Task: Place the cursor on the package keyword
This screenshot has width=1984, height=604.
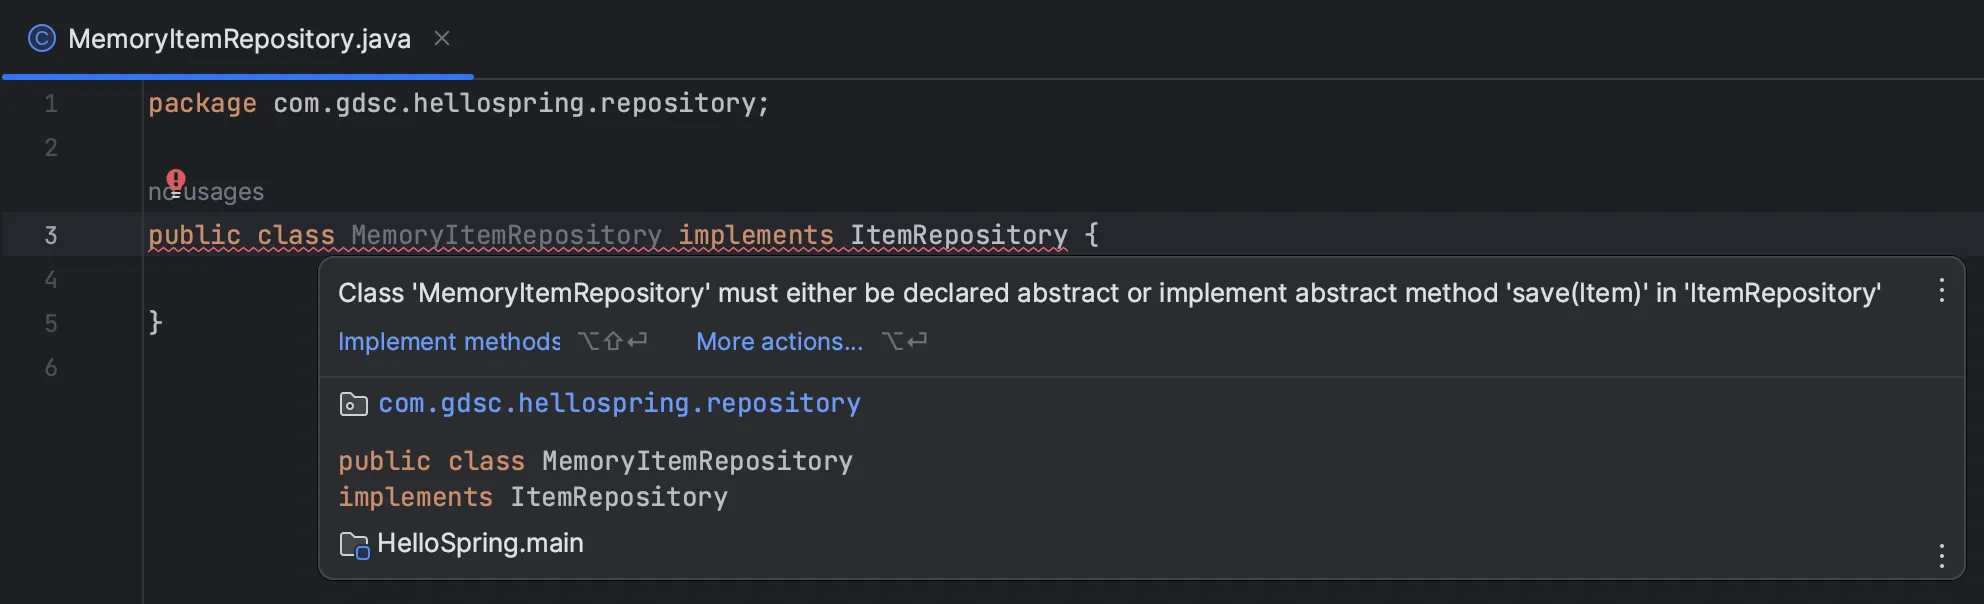Action: [202, 103]
